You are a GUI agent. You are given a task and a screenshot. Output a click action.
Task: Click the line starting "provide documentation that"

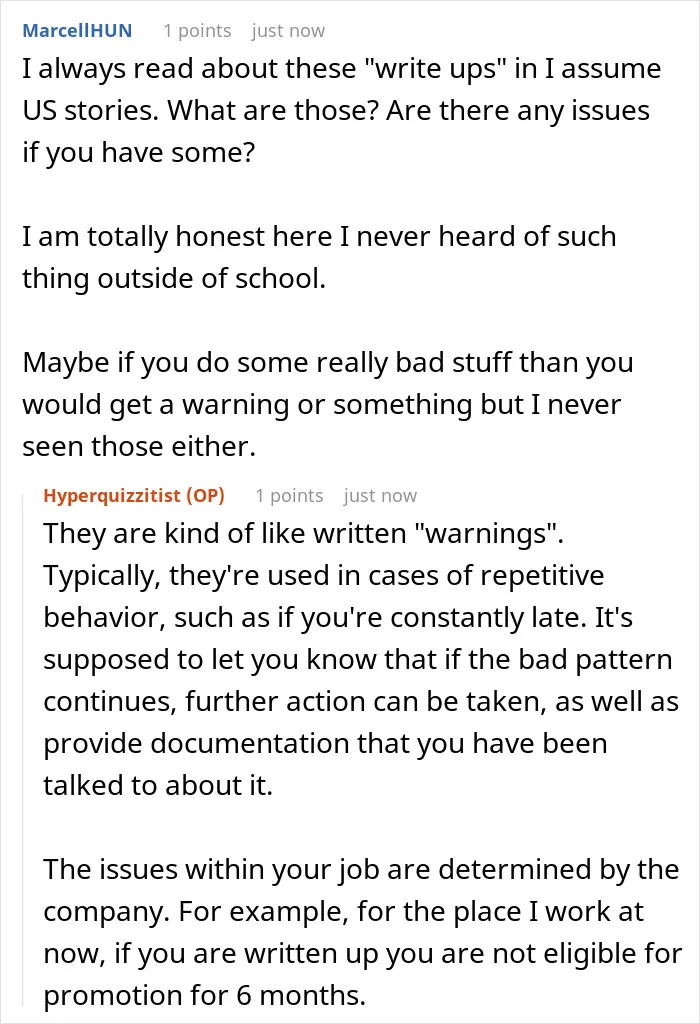point(325,744)
